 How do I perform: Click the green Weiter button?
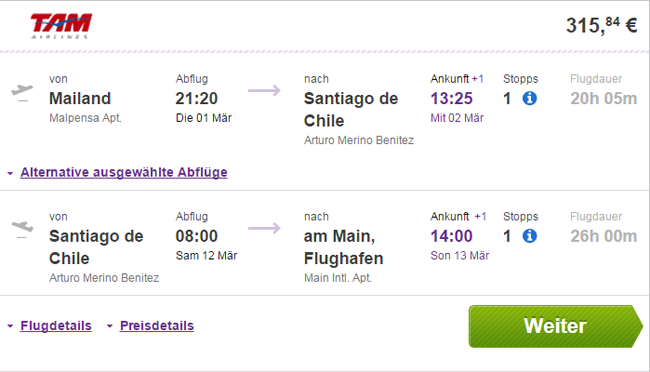(555, 326)
